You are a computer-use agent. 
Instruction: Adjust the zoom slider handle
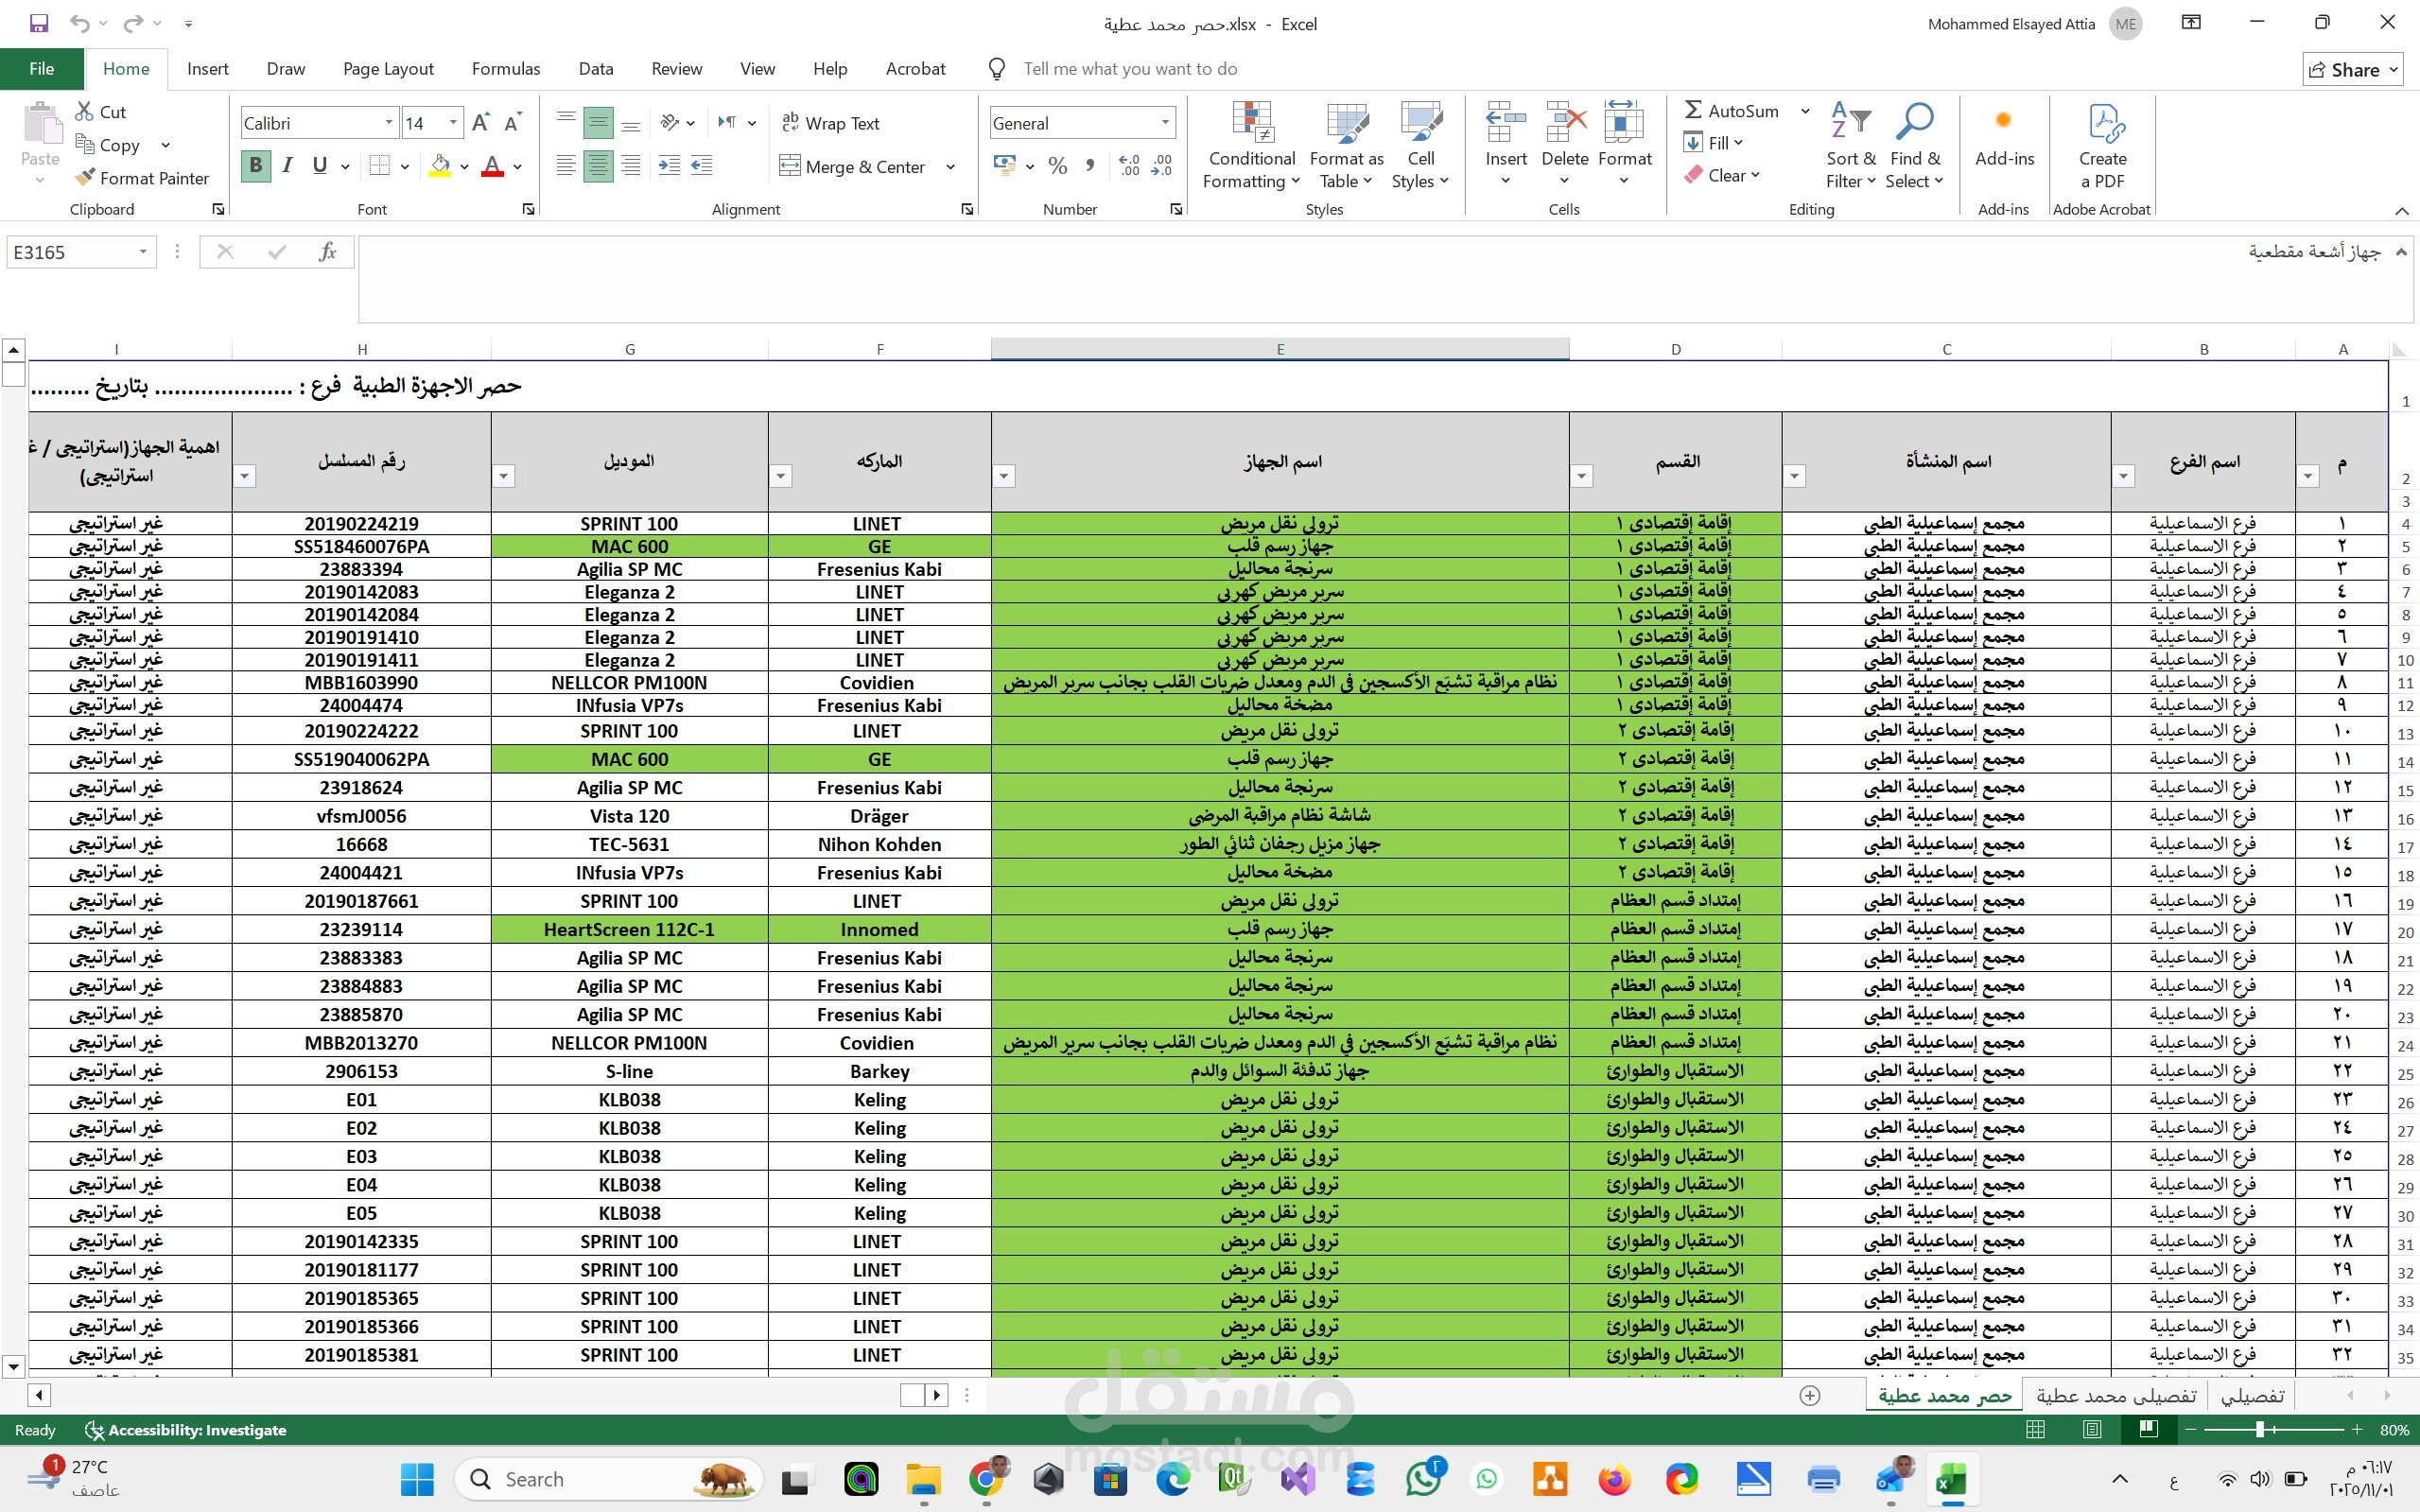tap(2259, 1430)
